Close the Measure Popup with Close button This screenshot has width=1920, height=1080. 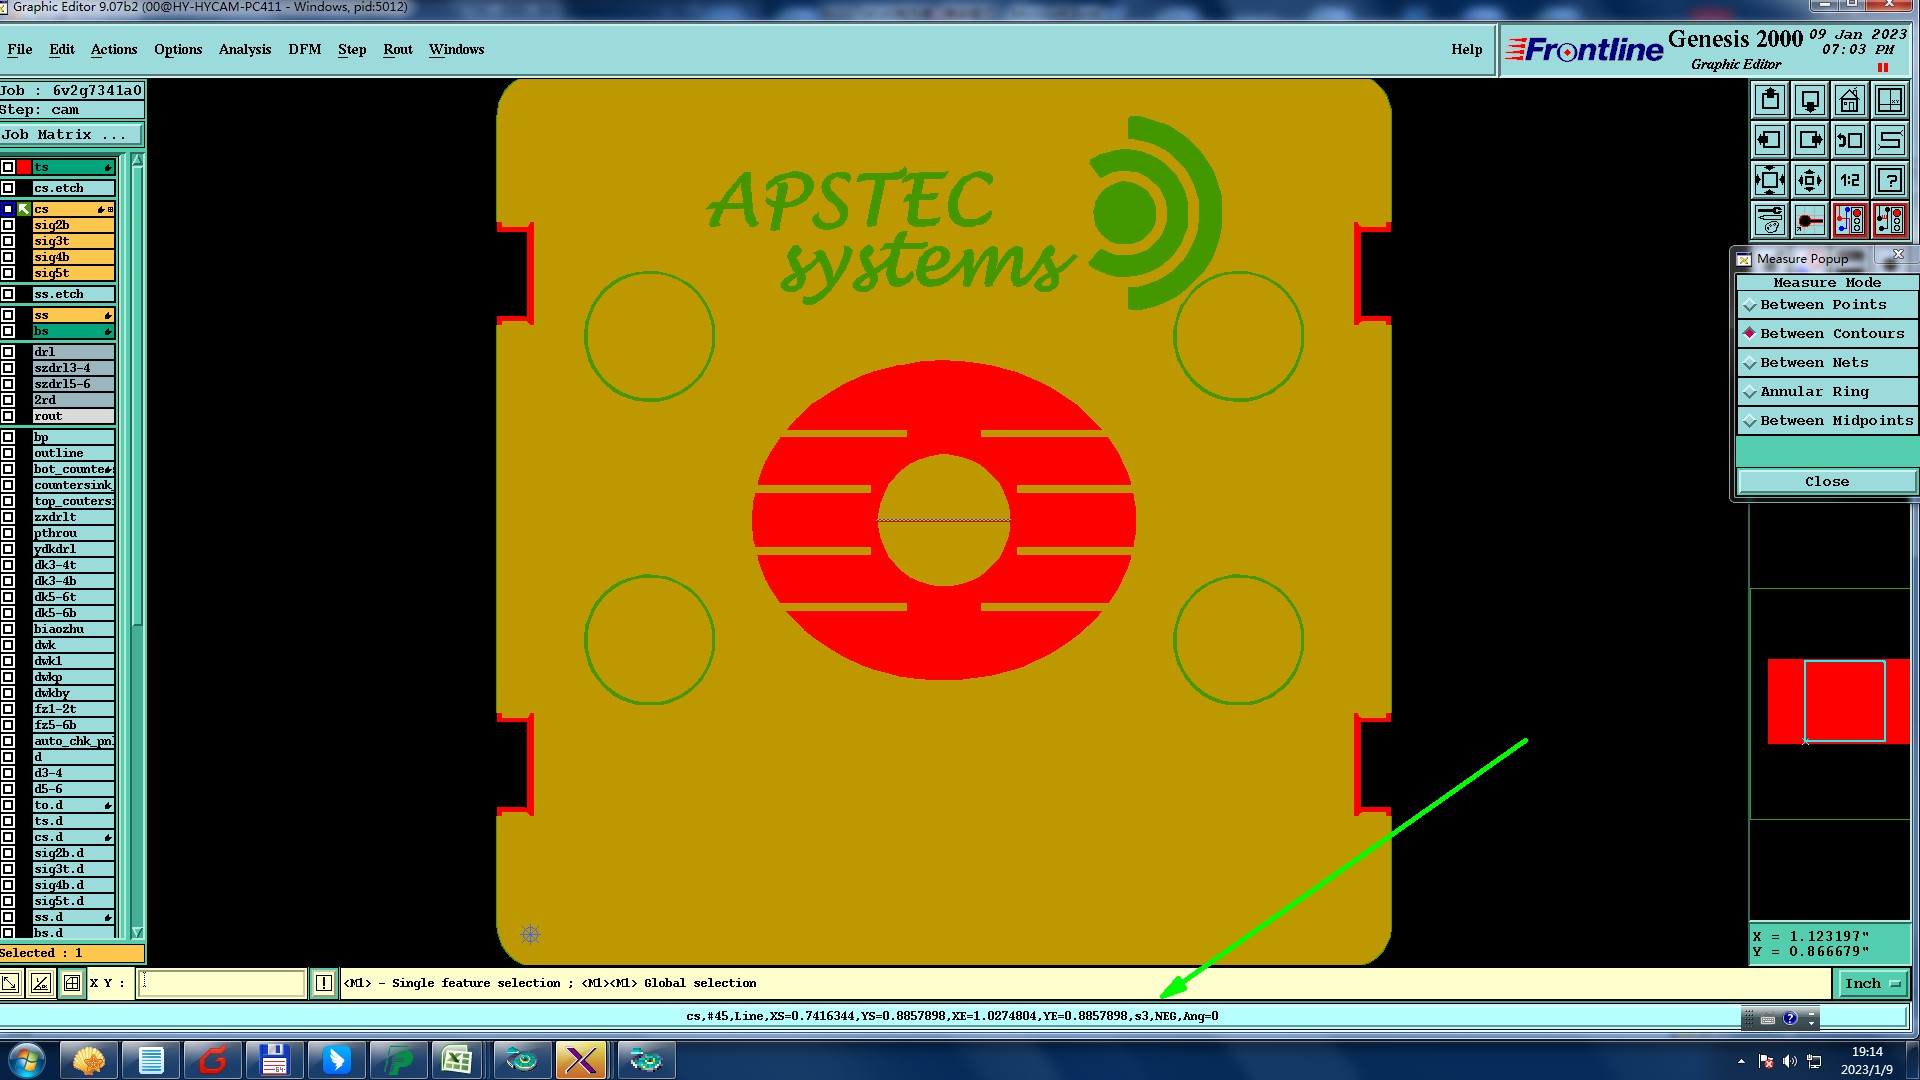[x=1827, y=482]
